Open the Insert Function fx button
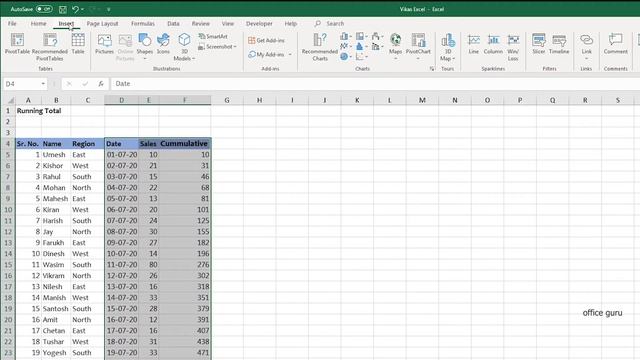 pos(101,84)
